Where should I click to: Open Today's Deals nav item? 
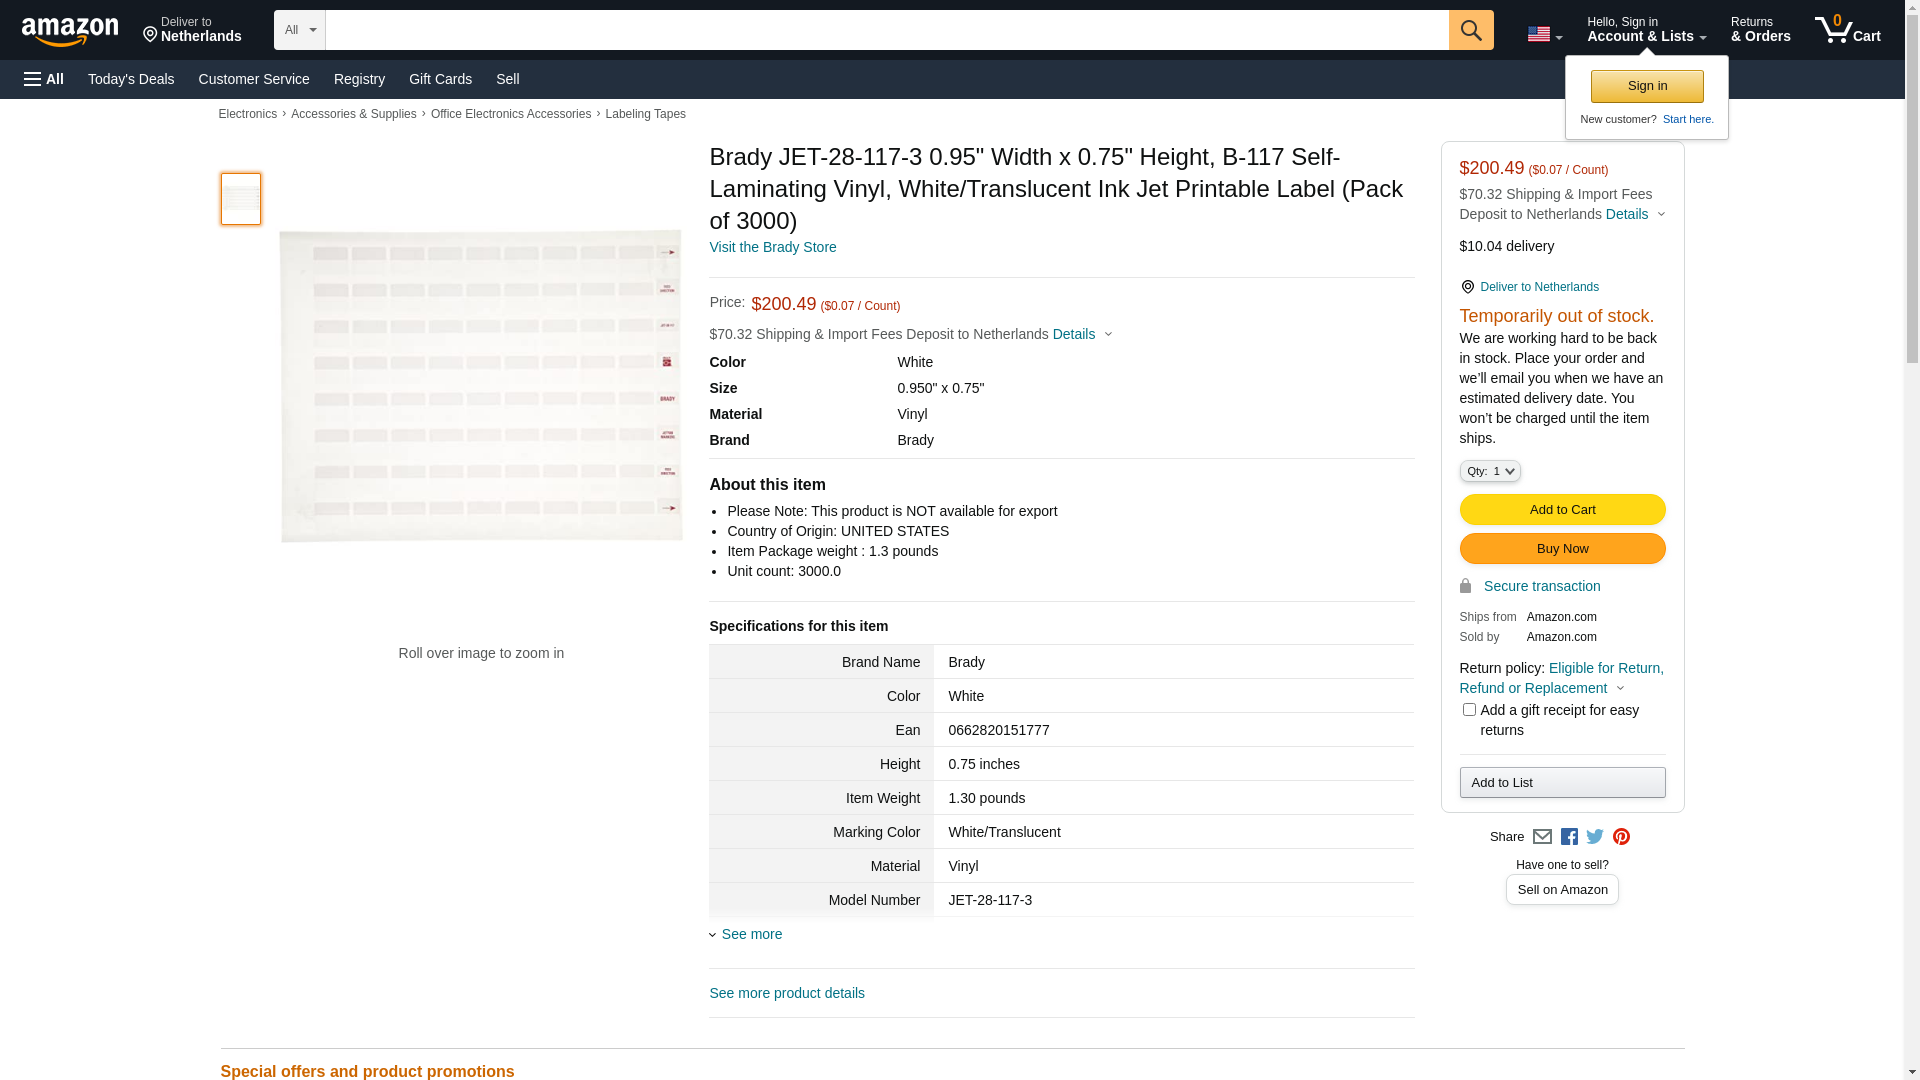pos(131,79)
